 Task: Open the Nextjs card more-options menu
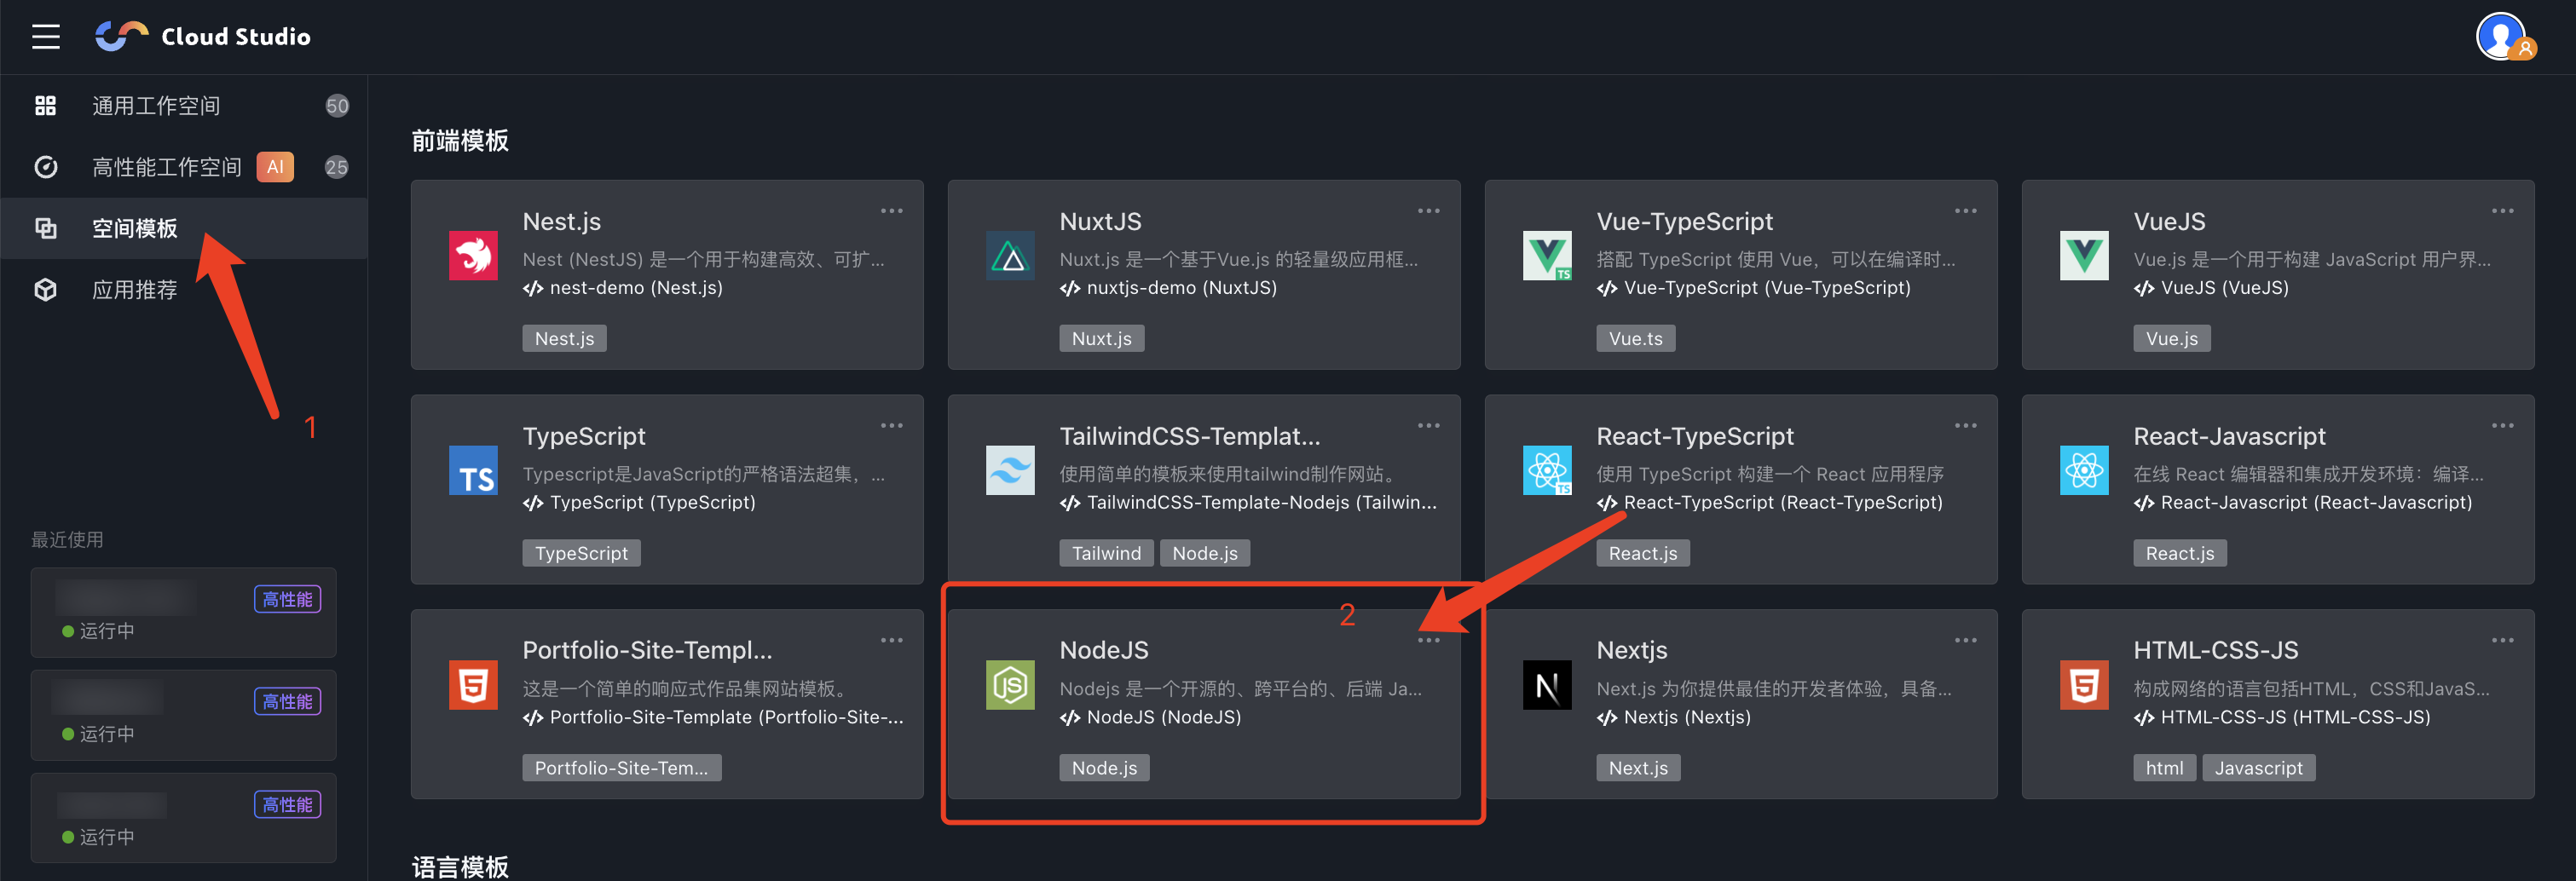click(x=1966, y=640)
